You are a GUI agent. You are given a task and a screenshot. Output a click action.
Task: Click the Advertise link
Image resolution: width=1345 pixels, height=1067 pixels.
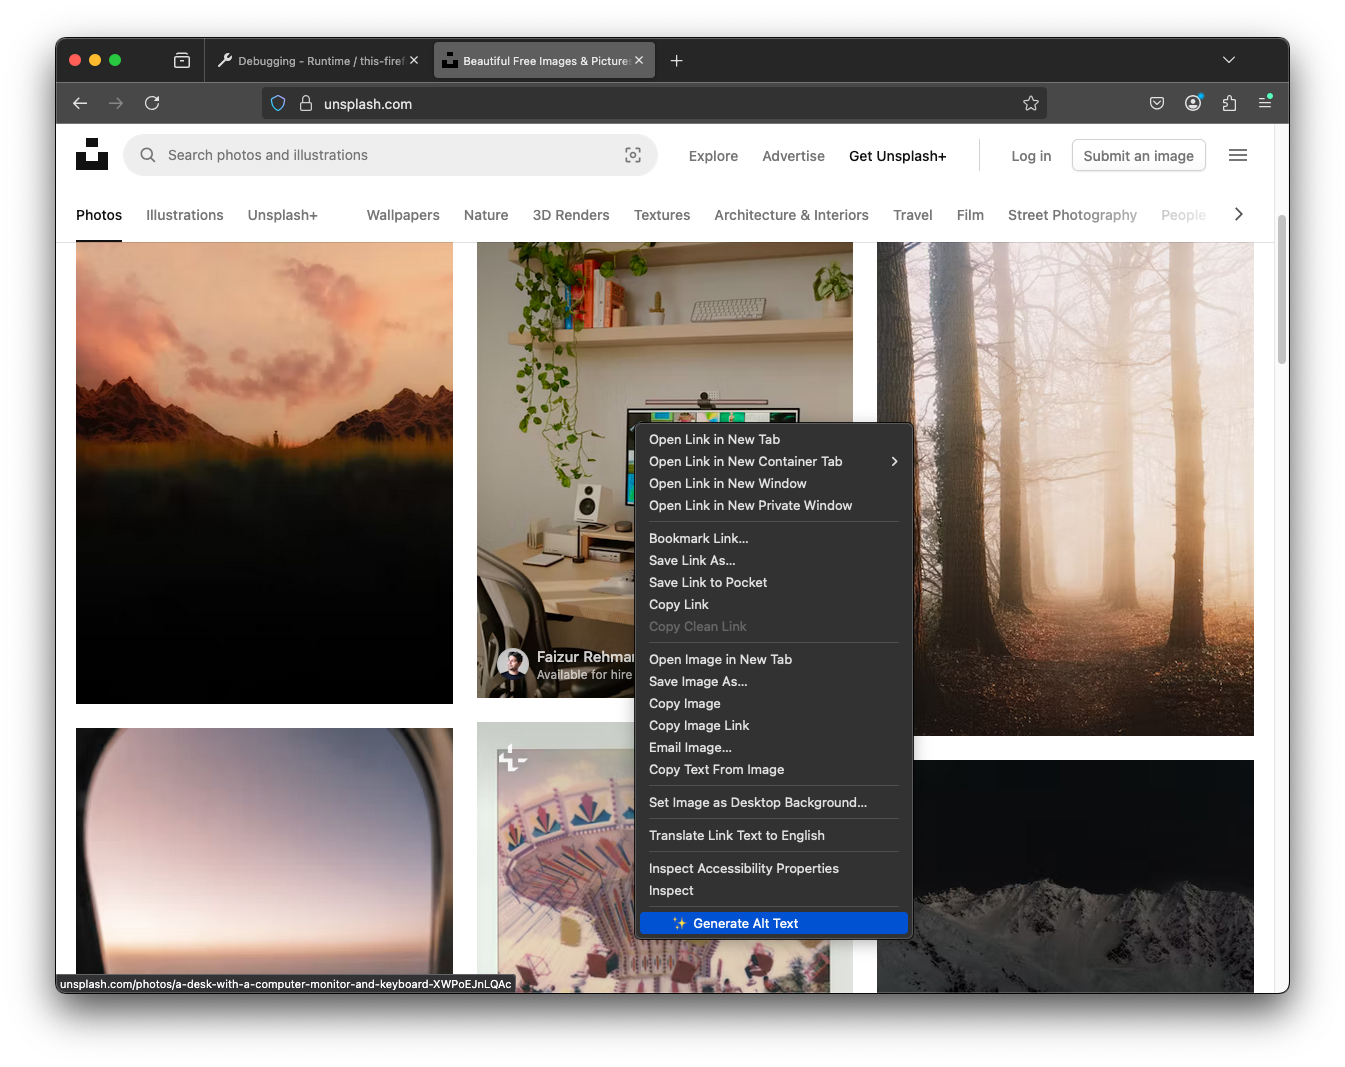(793, 156)
